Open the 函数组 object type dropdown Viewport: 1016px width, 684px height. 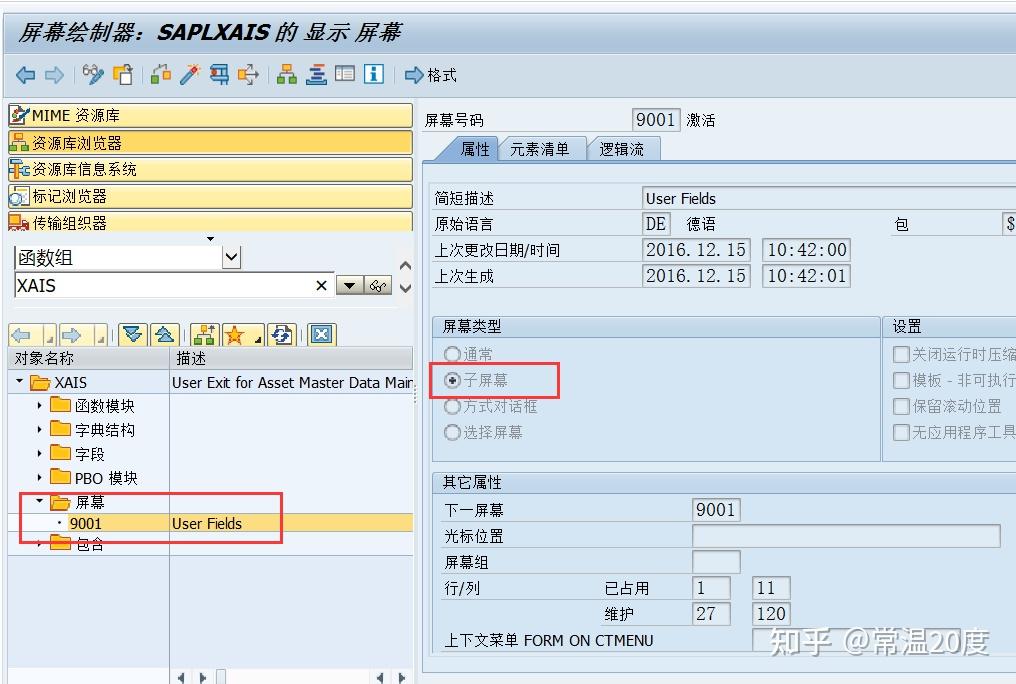click(x=230, y=257)
